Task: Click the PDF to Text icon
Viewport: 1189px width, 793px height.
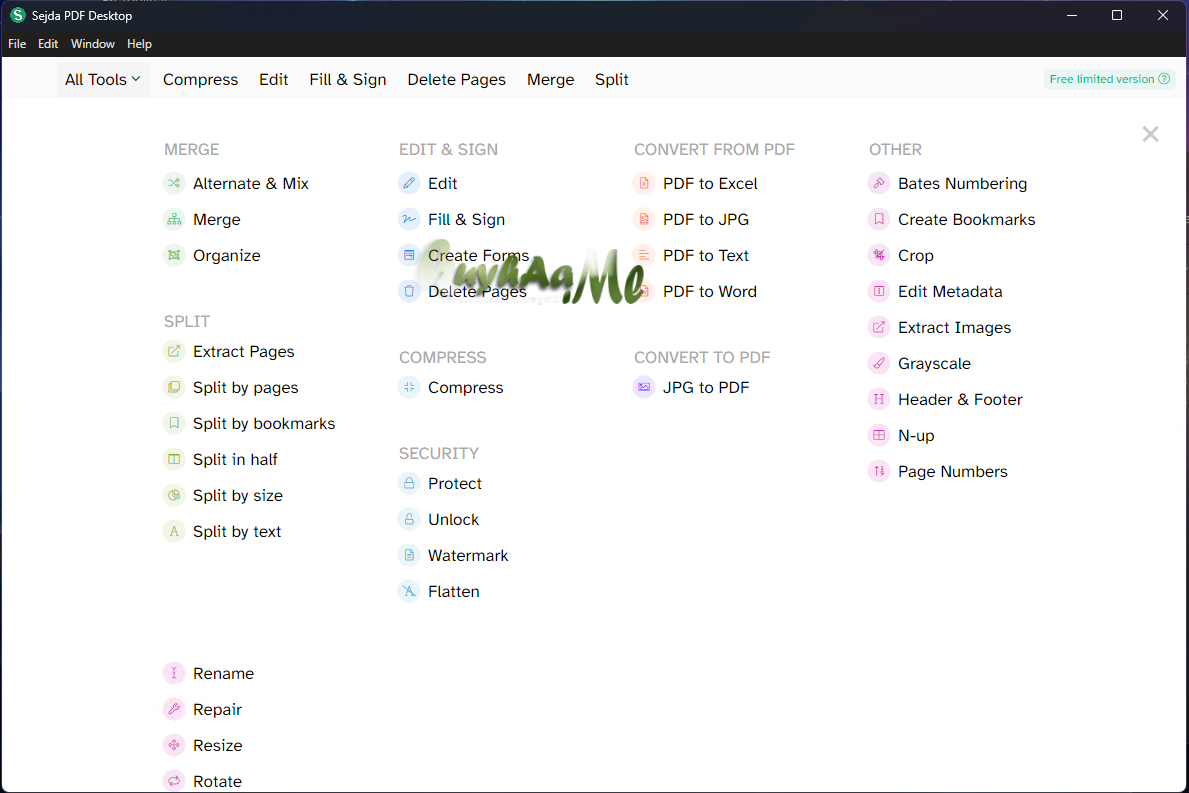Action: tap(644, 255)
